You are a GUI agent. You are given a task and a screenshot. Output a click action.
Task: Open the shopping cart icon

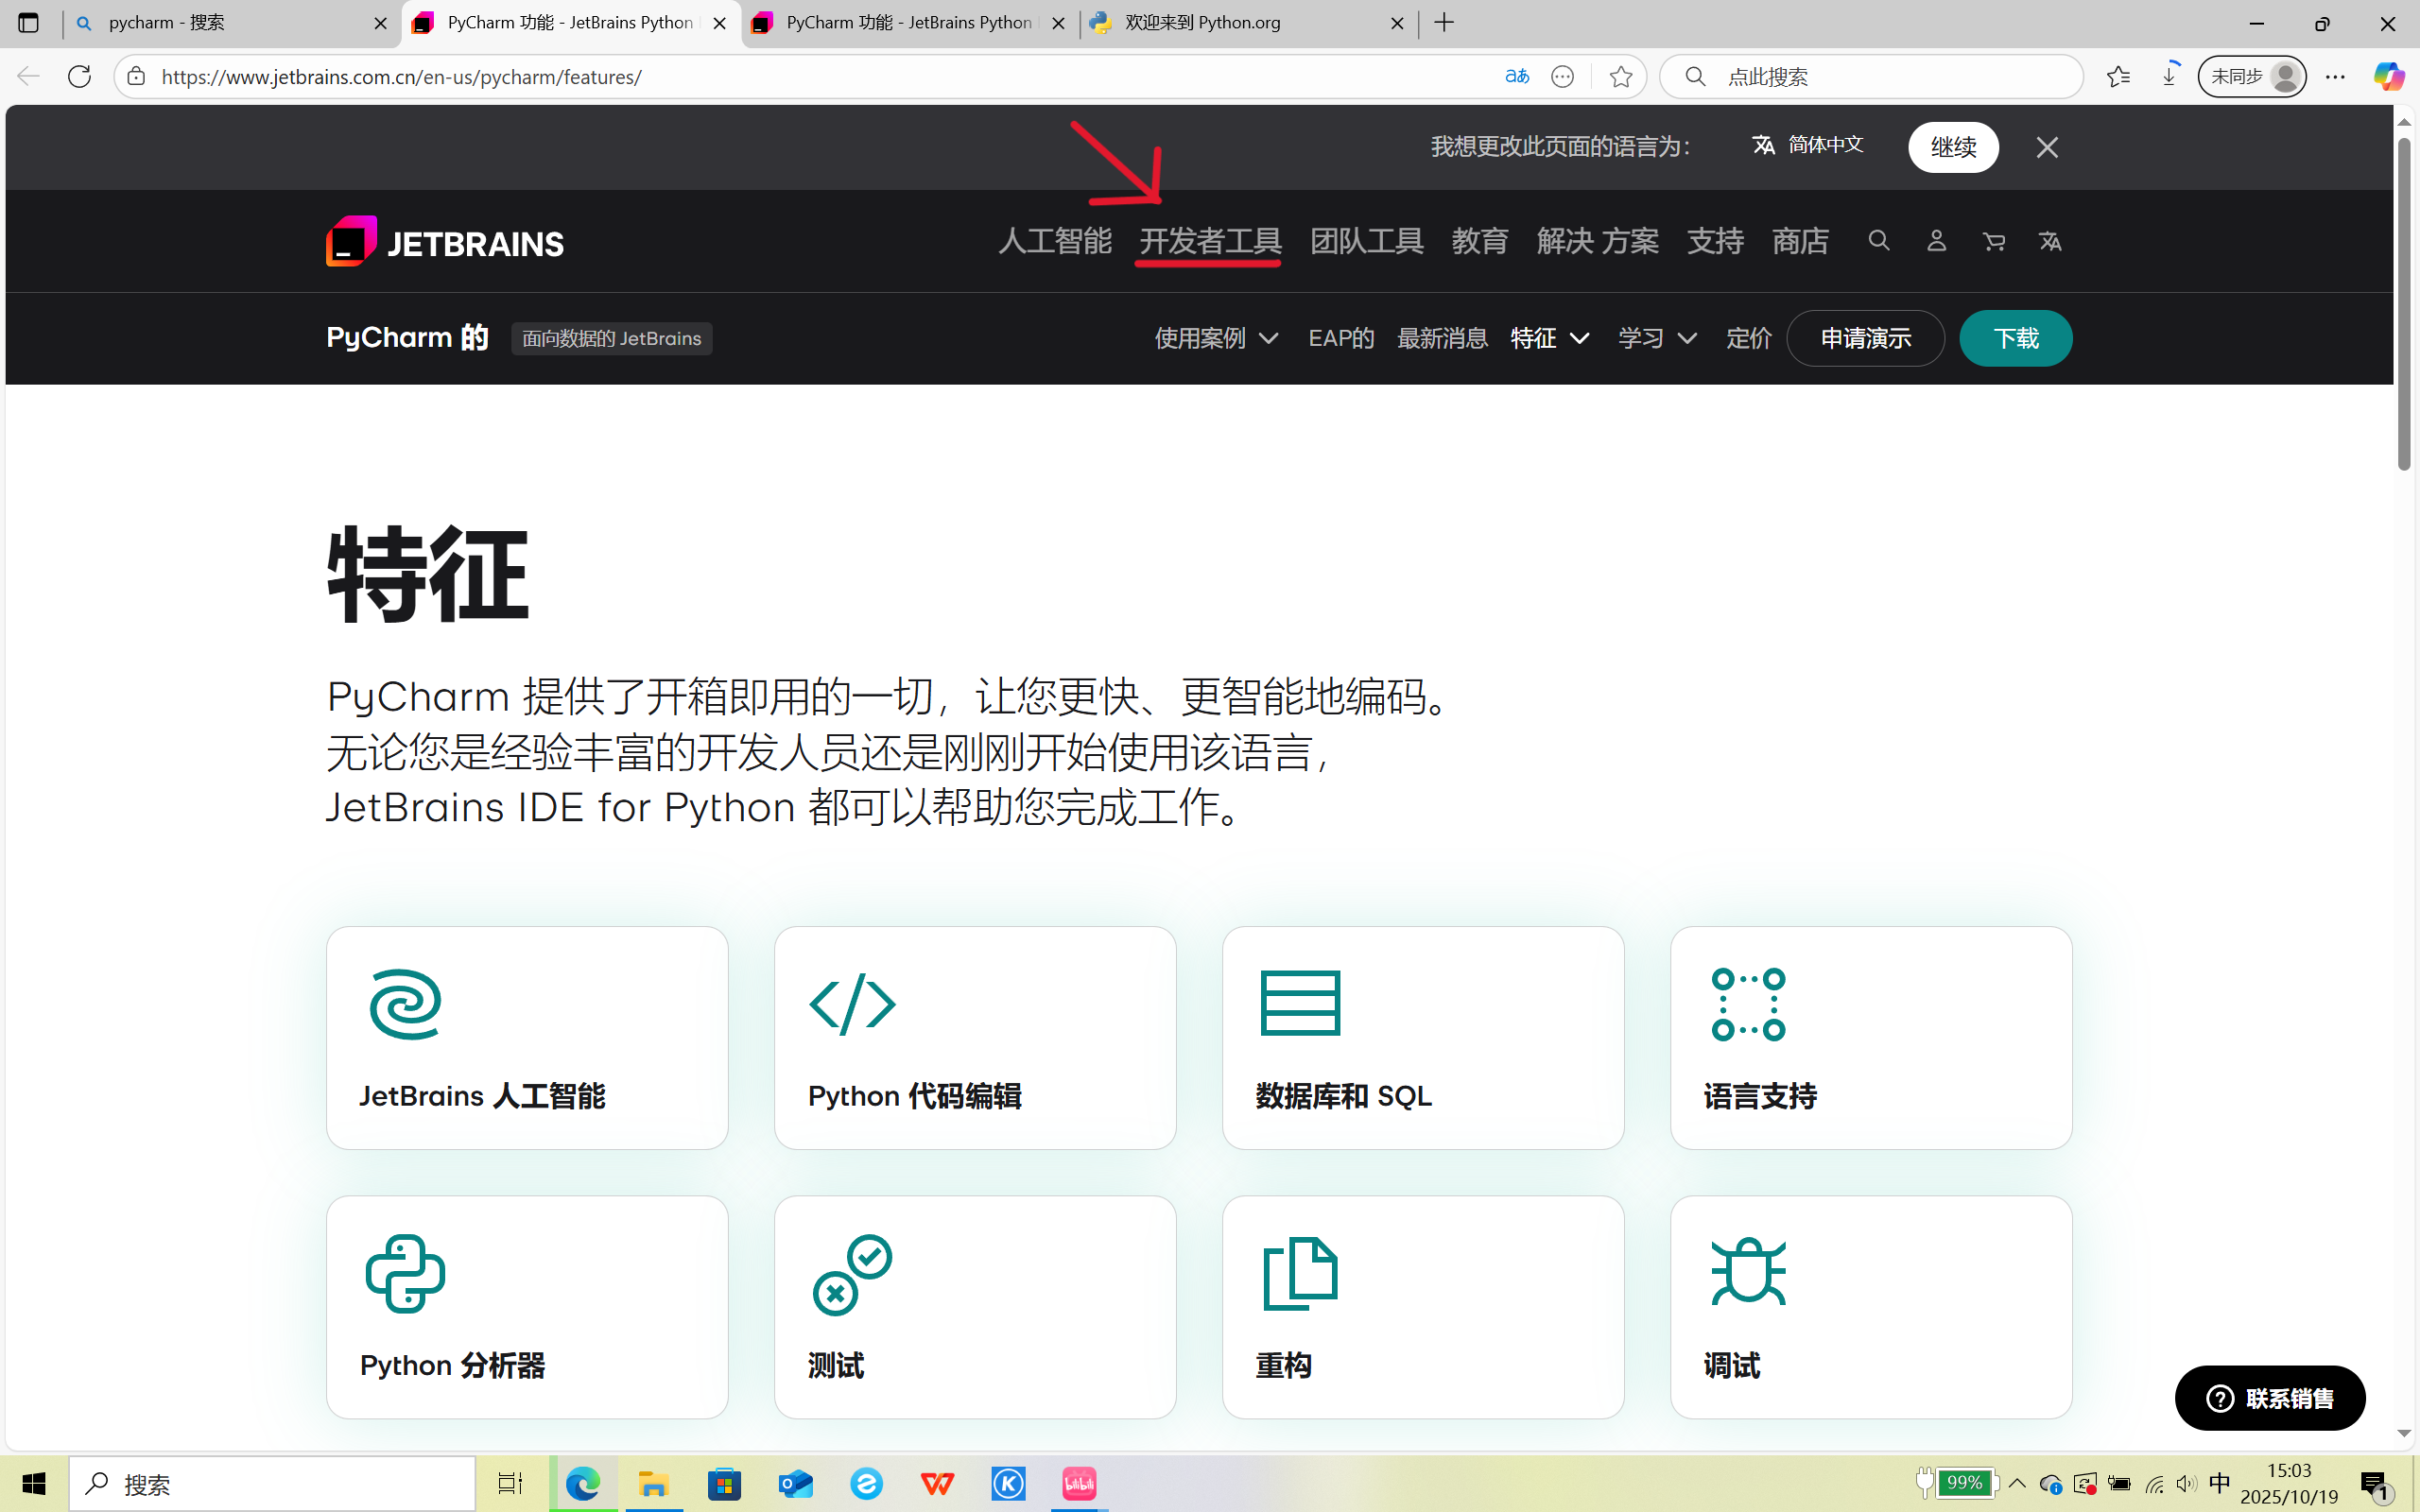[1993, 241]
